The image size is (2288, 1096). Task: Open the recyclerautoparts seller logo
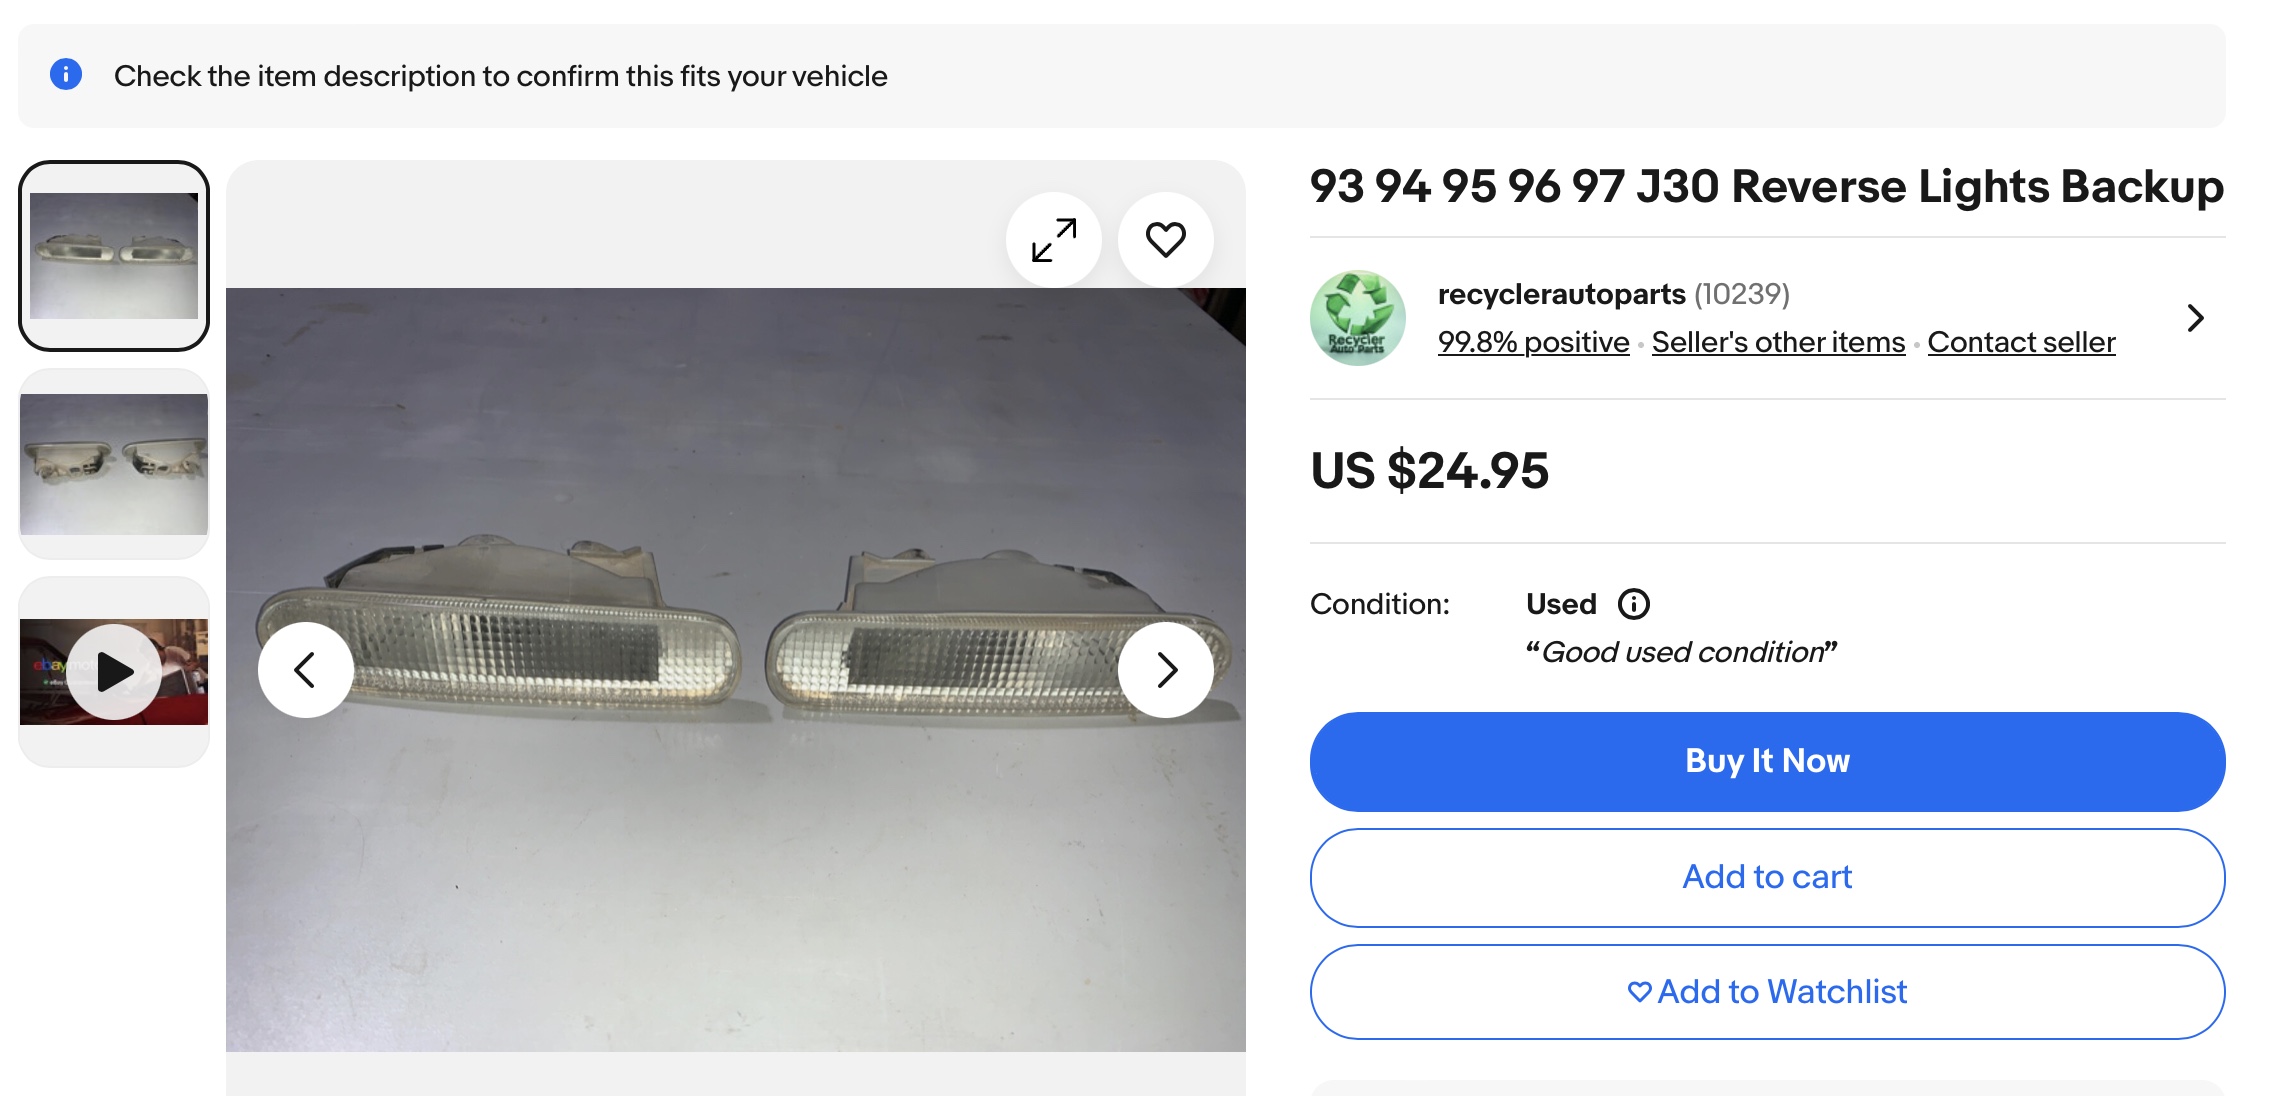point(1357,318)
